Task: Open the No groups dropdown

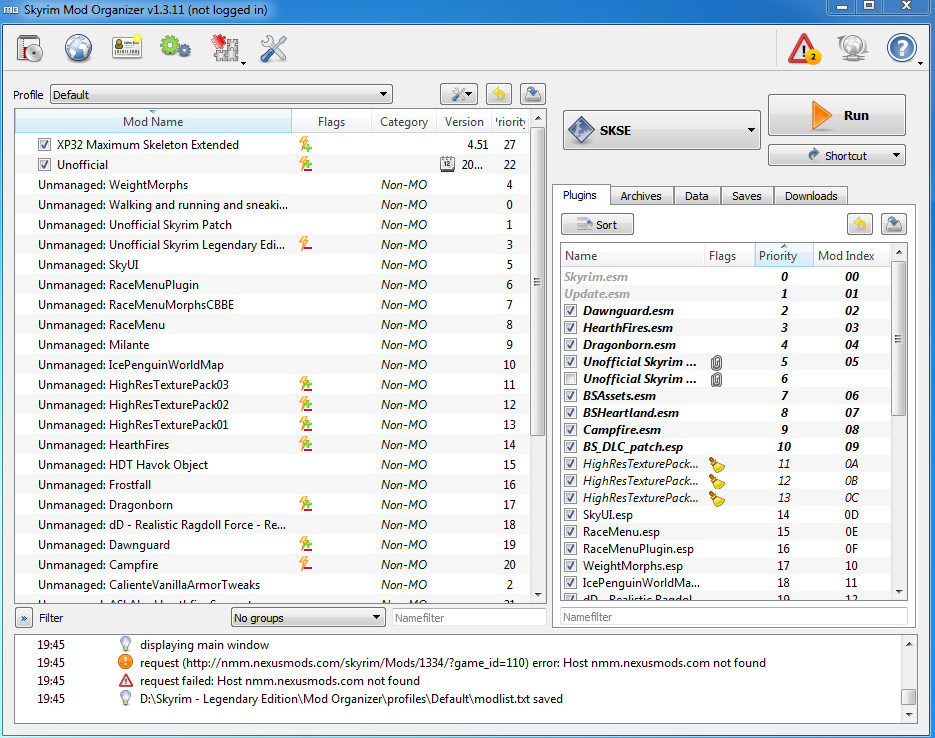Action: pyautogui.click(x=307, y=618)
